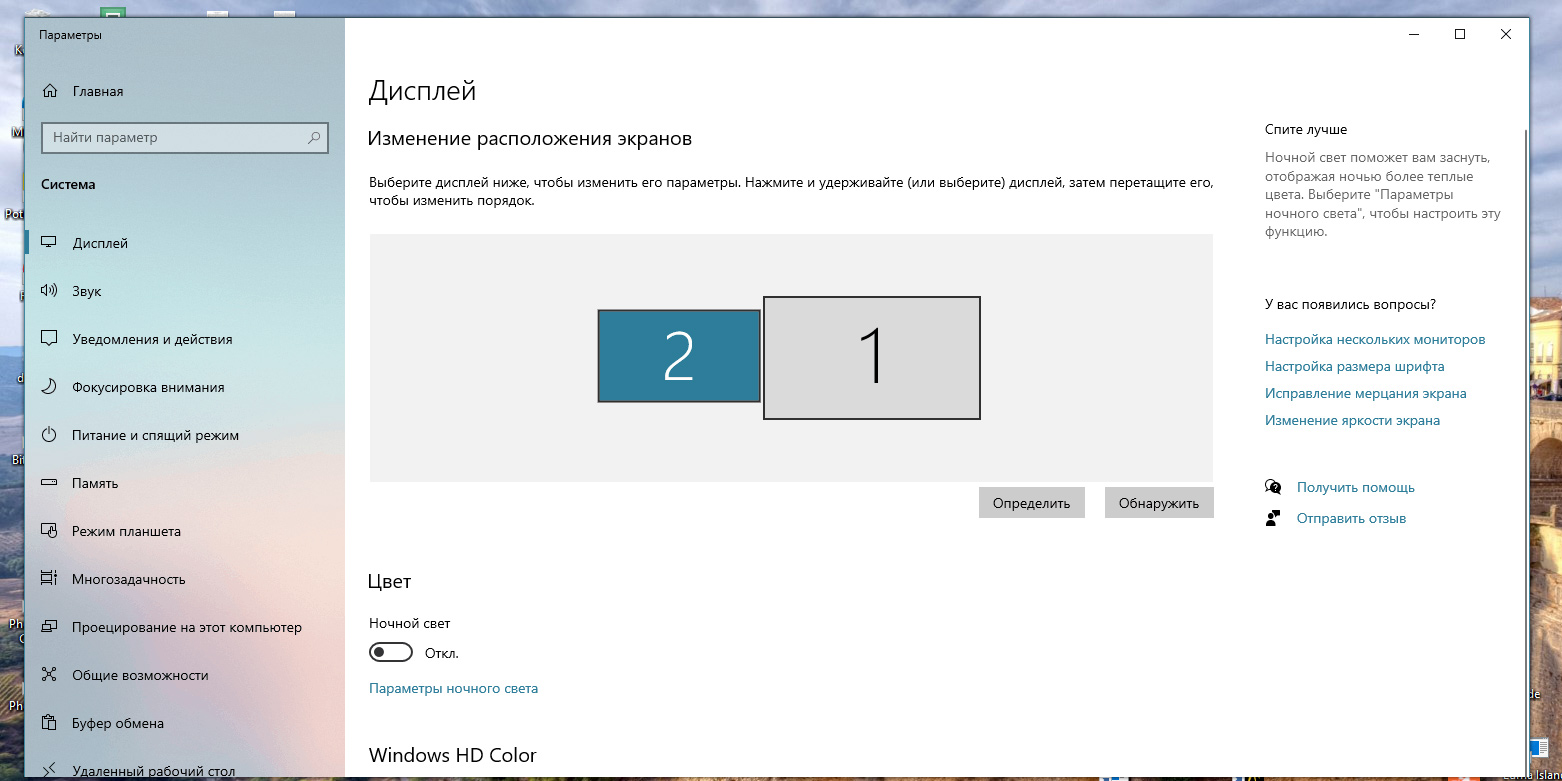This screenshot has width=1562, height=781.
Task: Open the Дисплей settings page
Action: pyautogui.click(x=185, y=243)
